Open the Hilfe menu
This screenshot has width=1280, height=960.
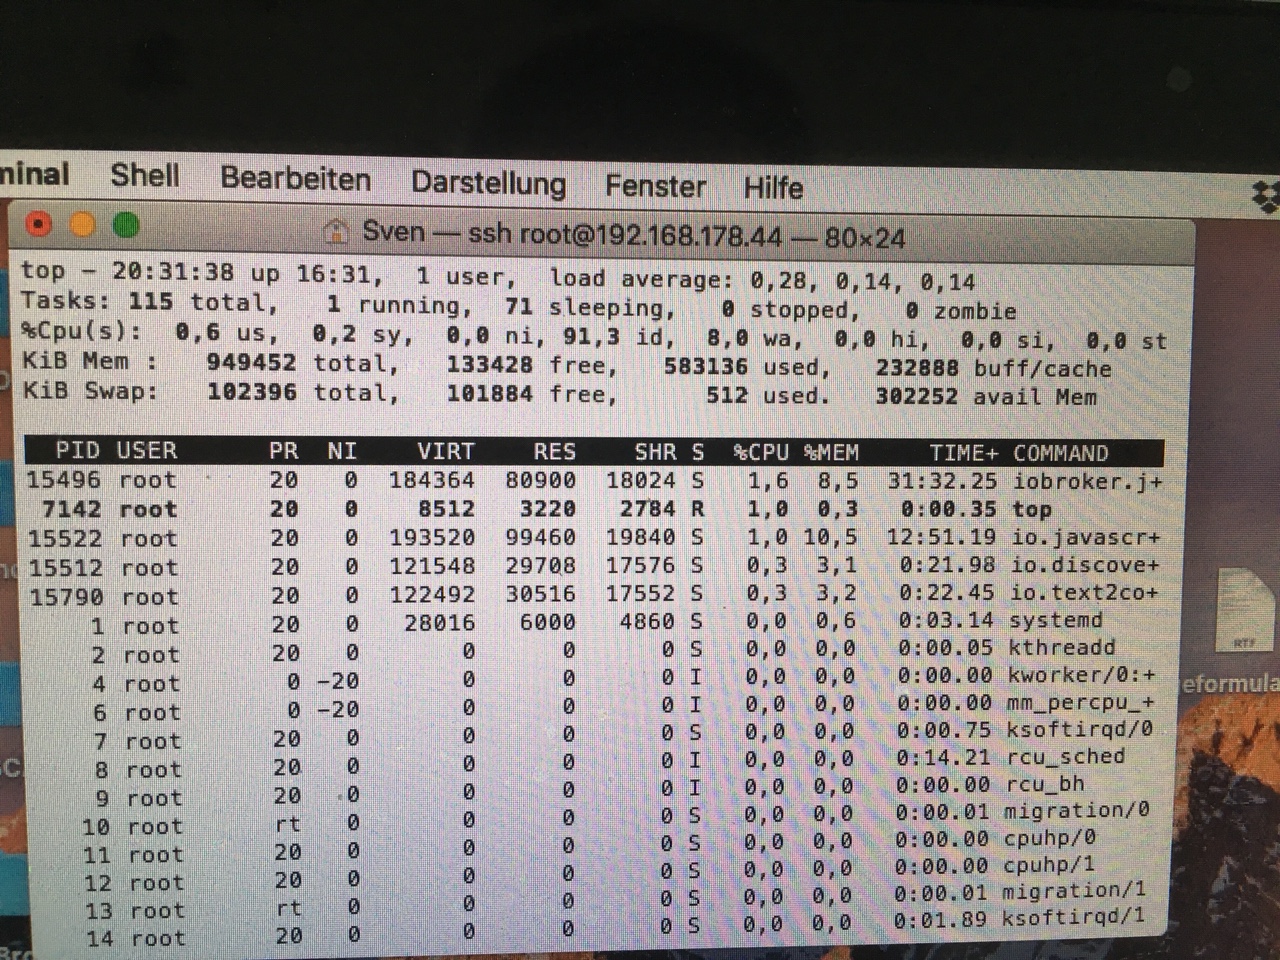tap(773, 188)
